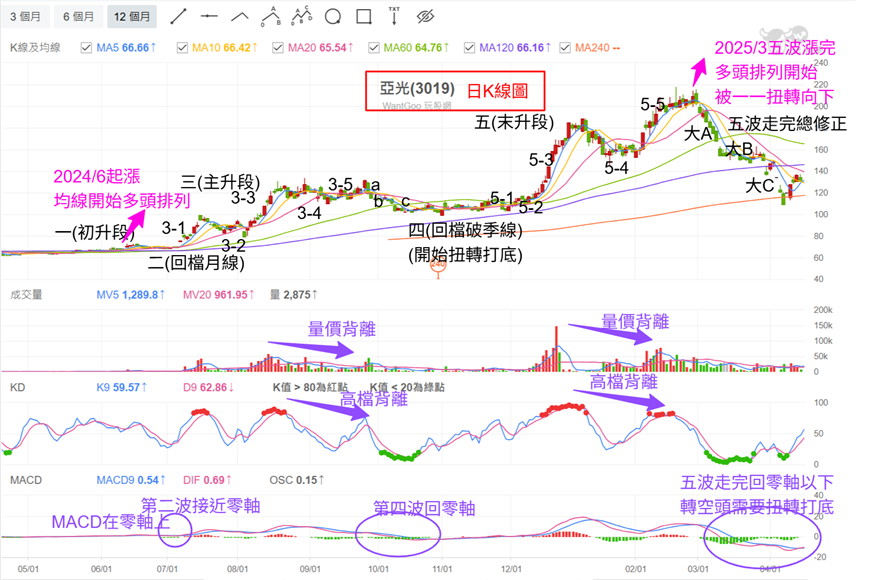Image resolution: width=870 pixels, height=580 pixels.
Task: Click the K9 59.57 value
Action: coord(122,387)
